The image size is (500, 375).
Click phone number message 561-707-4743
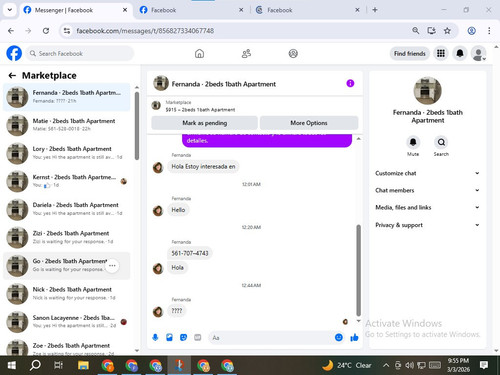click(190, 253)
